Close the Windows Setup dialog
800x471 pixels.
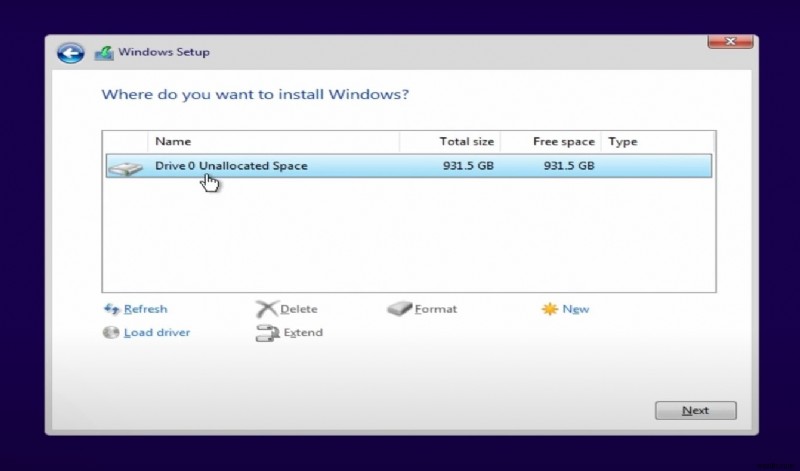pos(730,41)
